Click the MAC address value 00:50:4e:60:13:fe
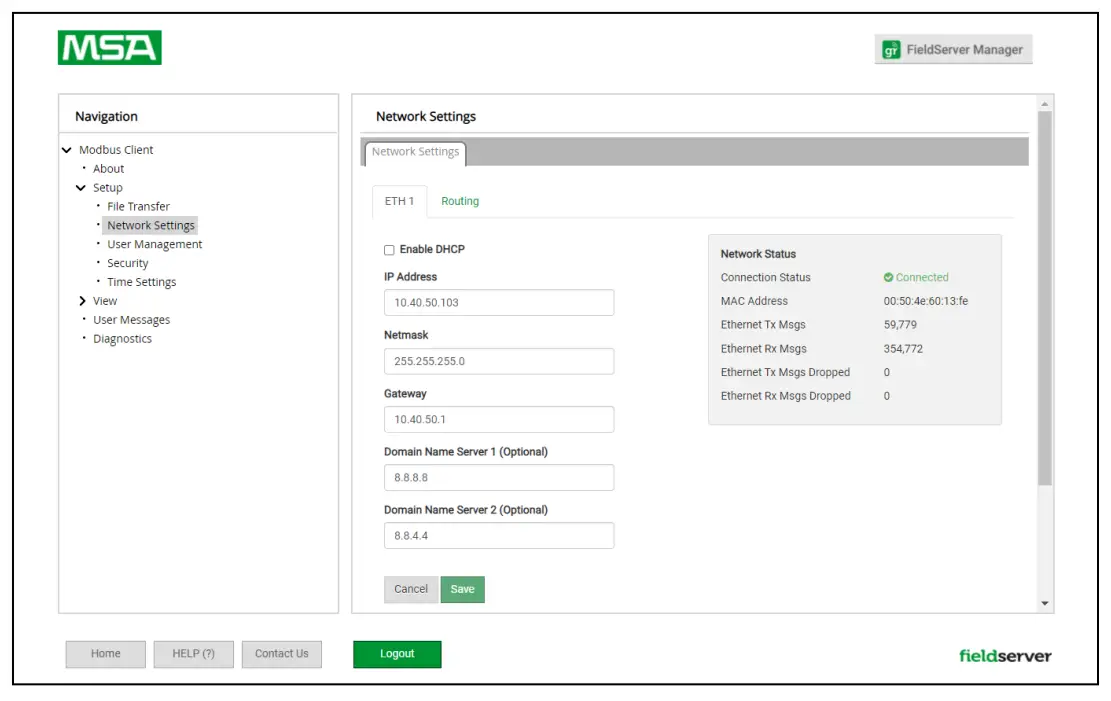 [x=925, y=301]
